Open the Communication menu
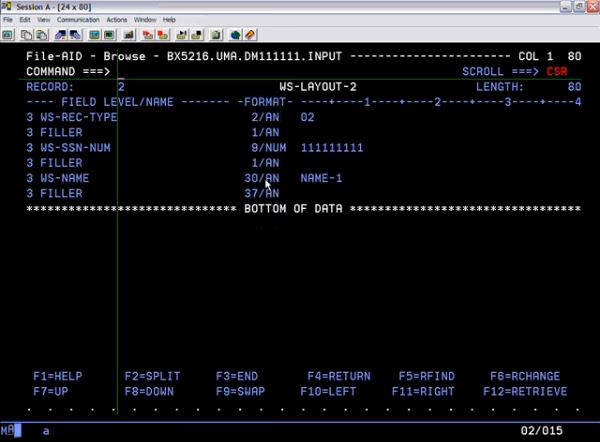 click(78, 20)
